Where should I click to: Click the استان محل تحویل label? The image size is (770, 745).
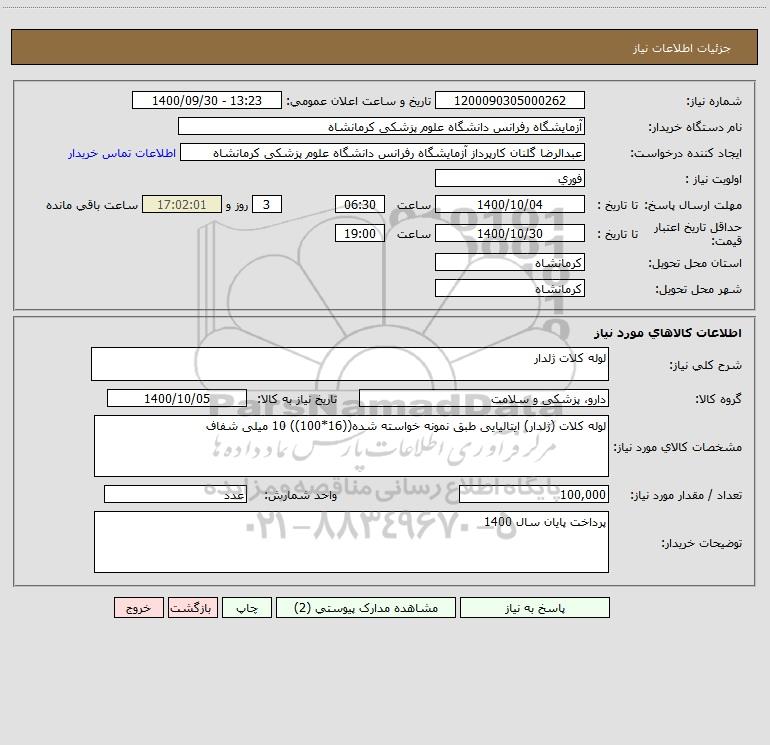tap(695, 264)
